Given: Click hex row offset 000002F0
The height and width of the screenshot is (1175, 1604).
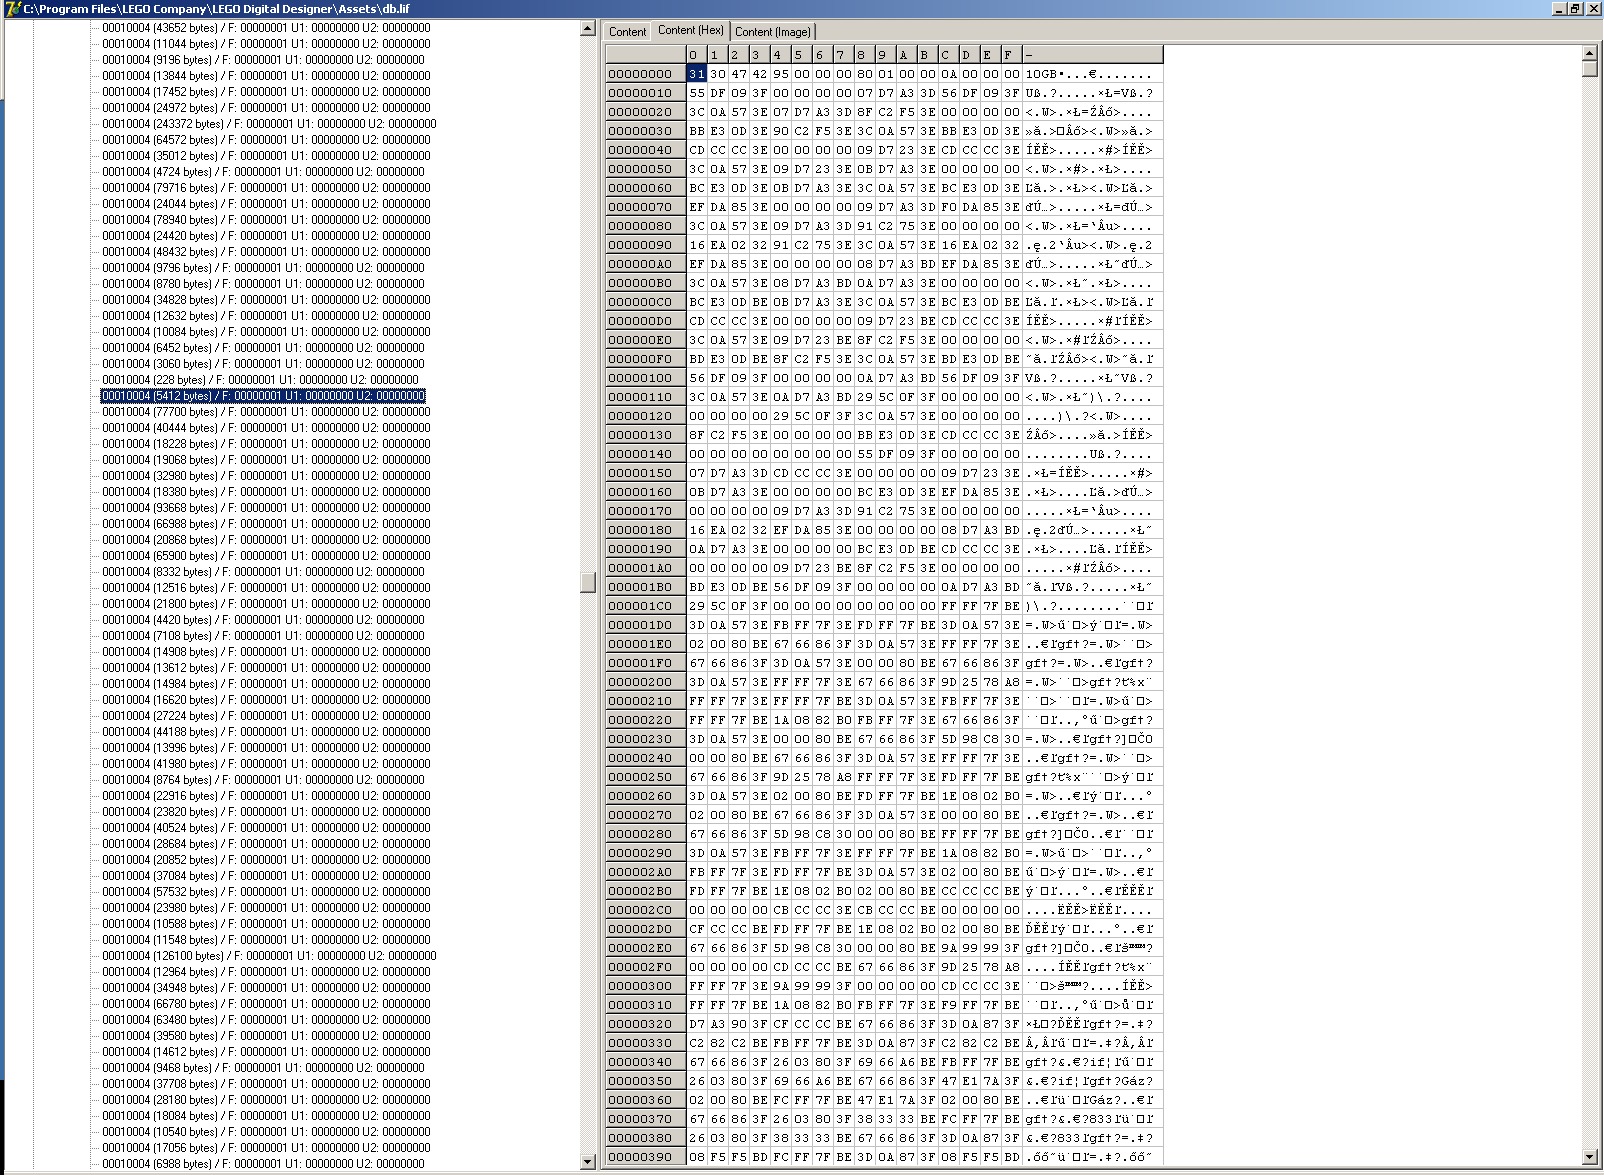Looking at the screenshot, I should click(646, 967).
